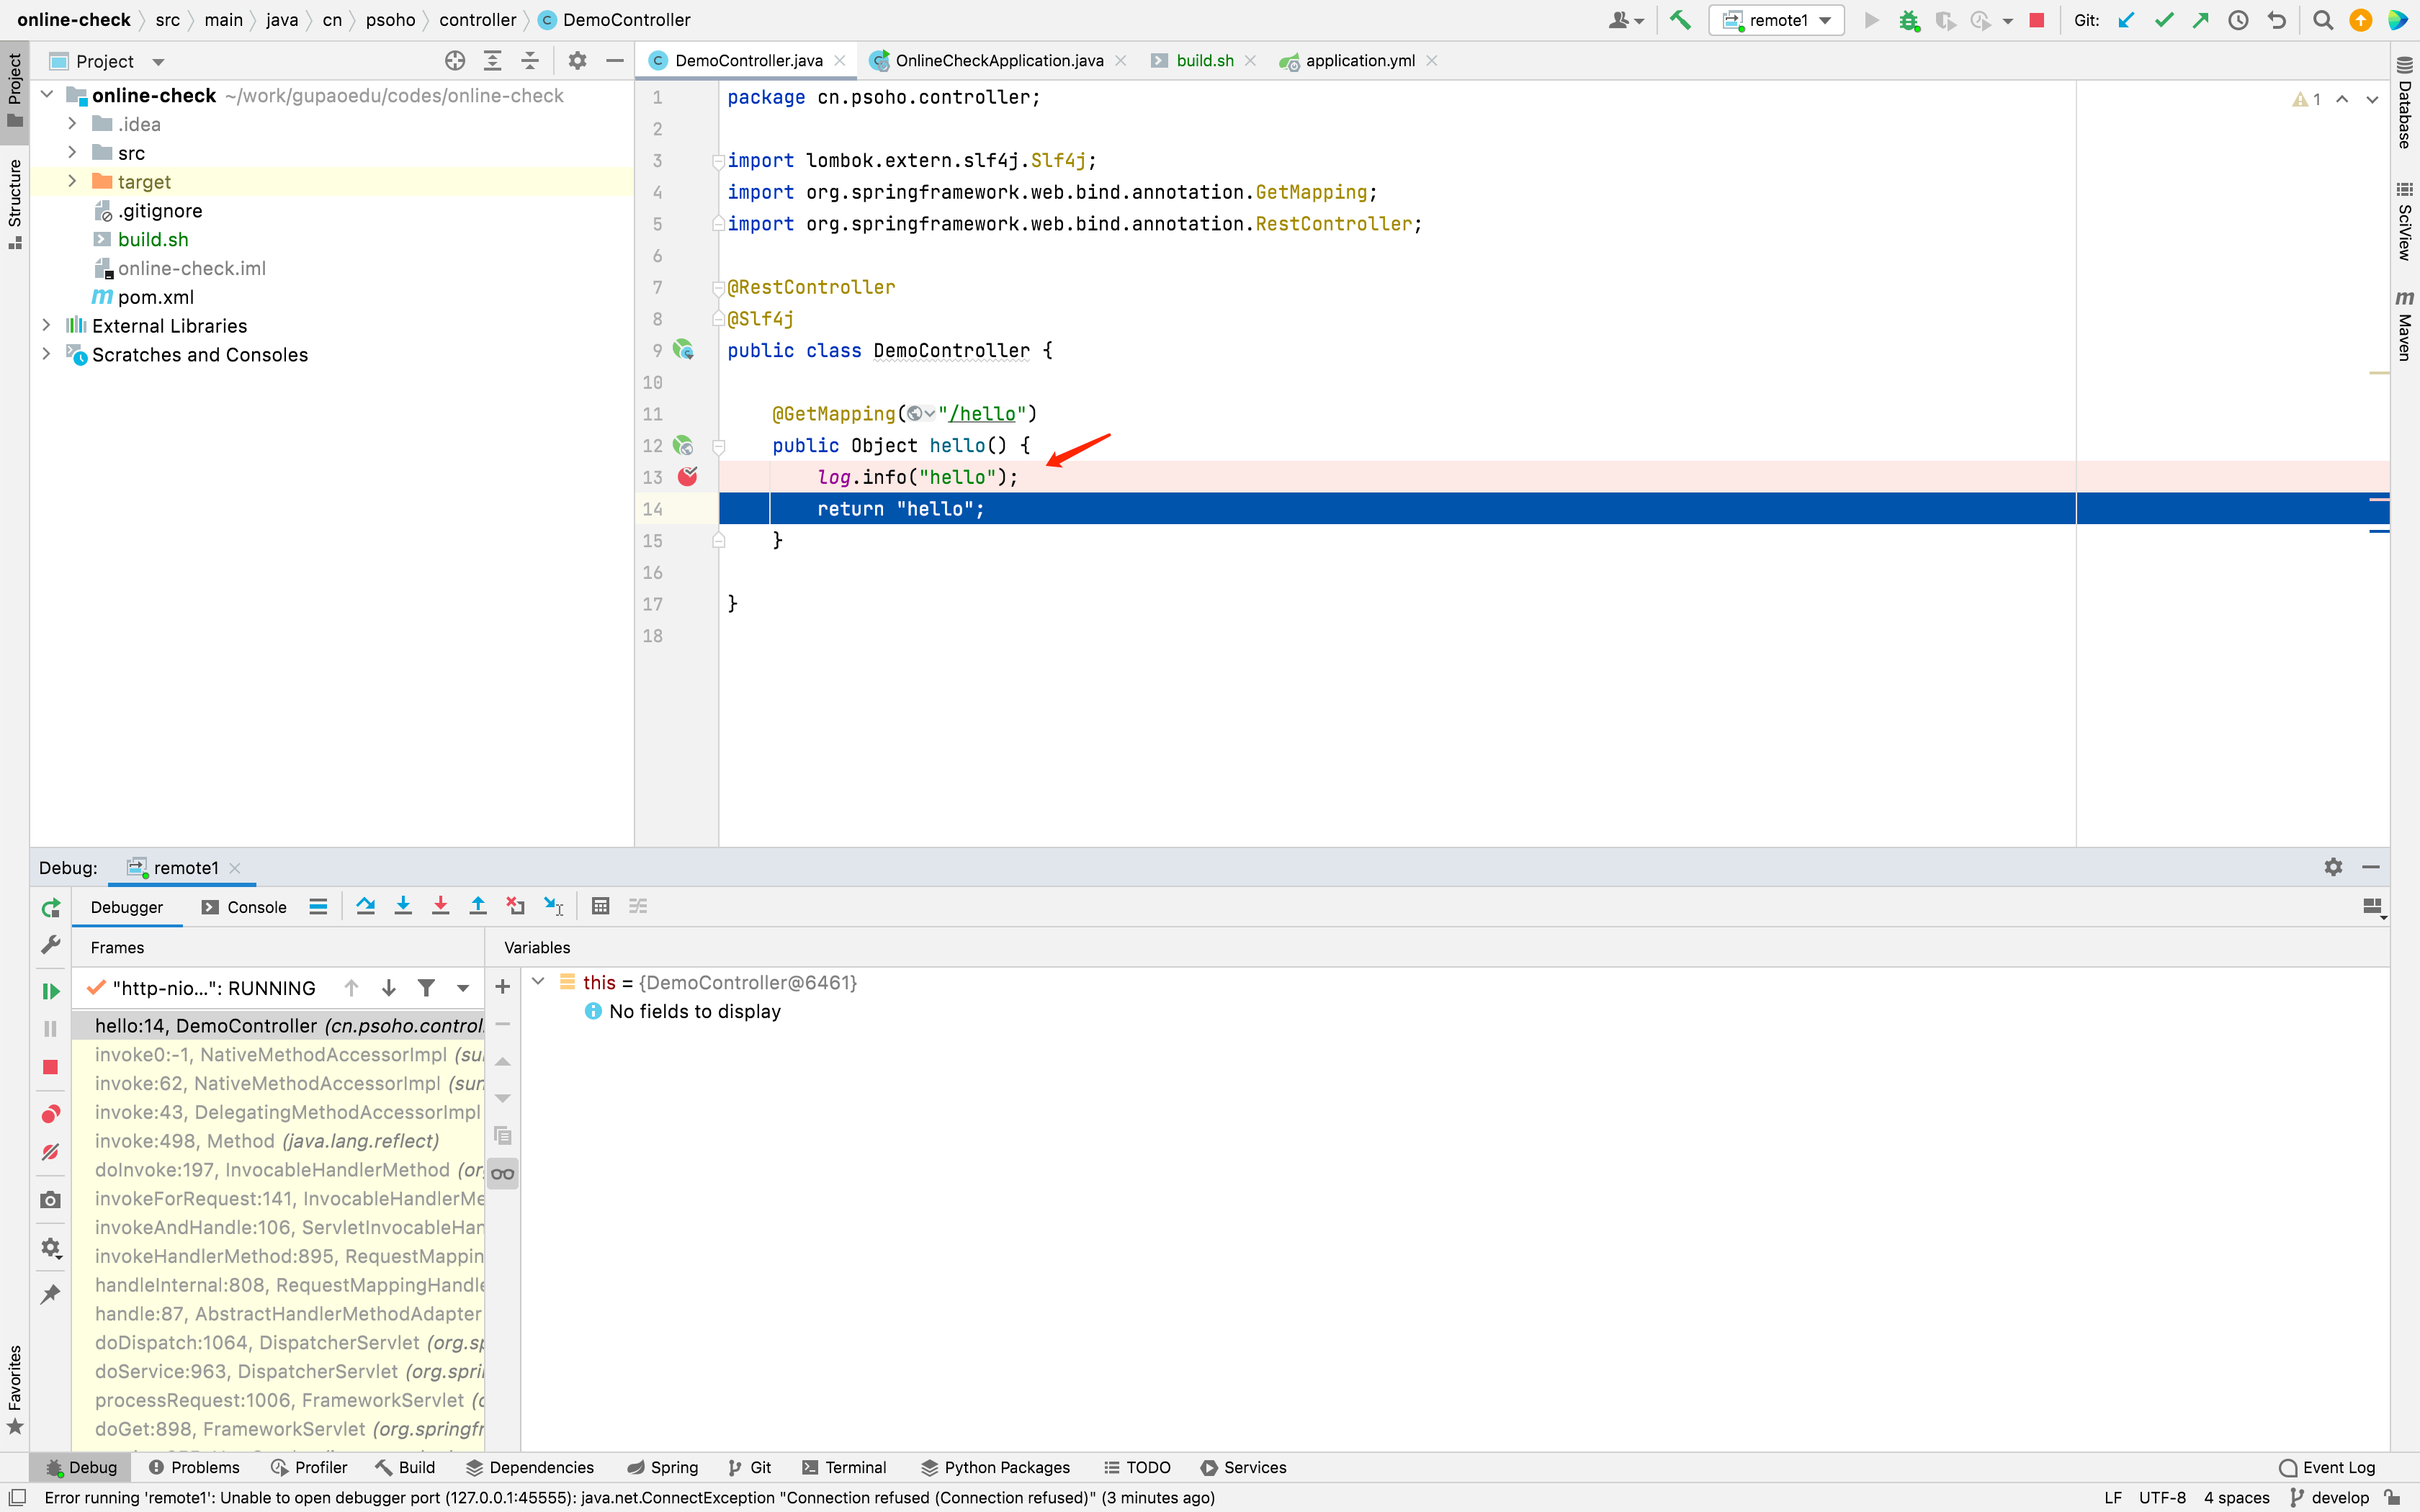The image size is (2420, 1512).
Task: Toggle Show Watches glasses icon
Action: (x=503, y=1174)
